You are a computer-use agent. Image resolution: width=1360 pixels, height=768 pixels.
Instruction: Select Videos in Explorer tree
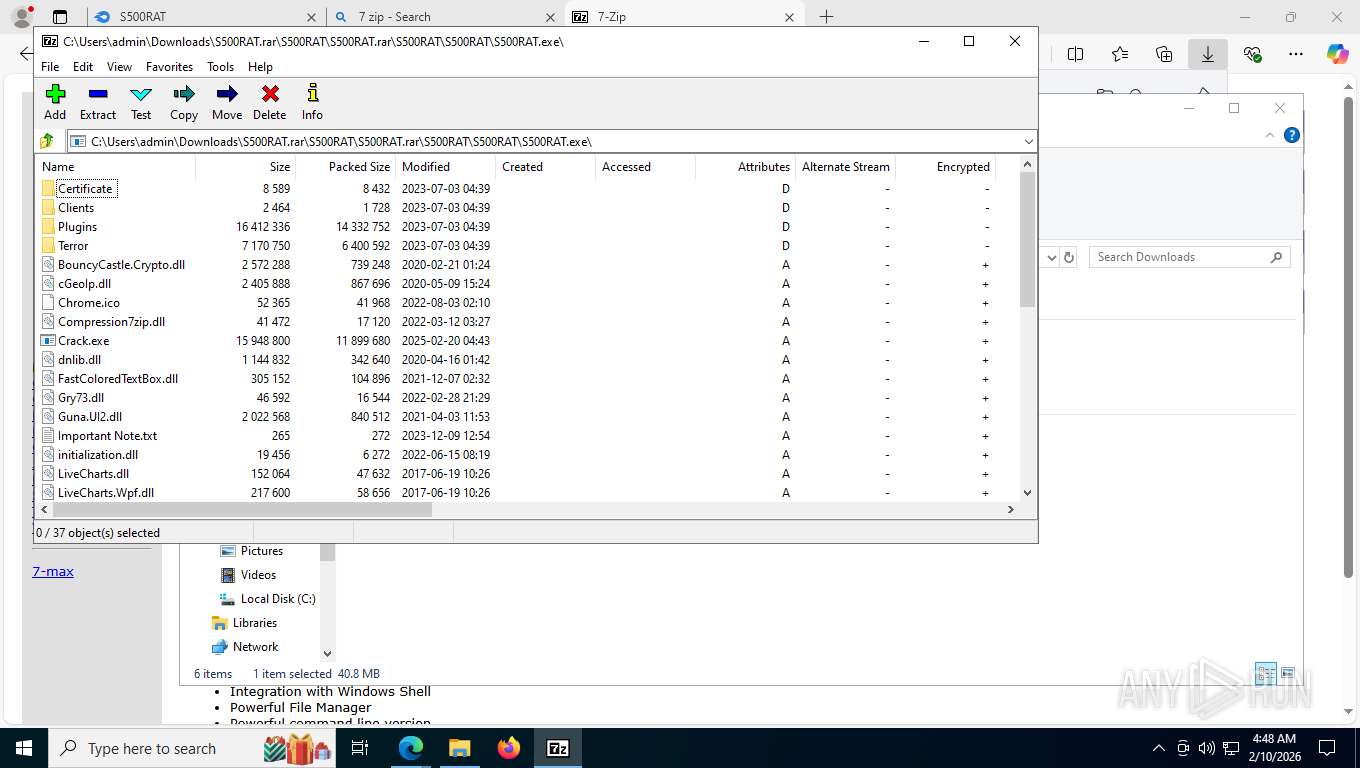pyautogui.click(x=247, y=575)
